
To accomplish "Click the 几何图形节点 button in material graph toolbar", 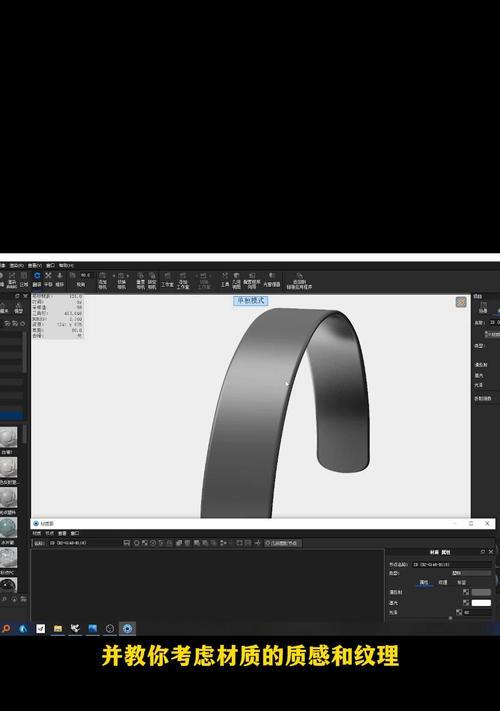I will click(283, 543).
